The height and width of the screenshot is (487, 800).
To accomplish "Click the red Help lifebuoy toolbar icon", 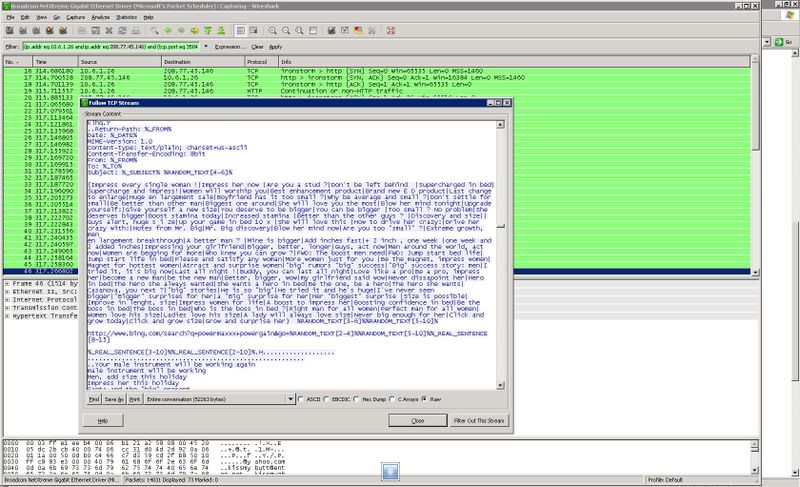I will (x=391, y=31).
